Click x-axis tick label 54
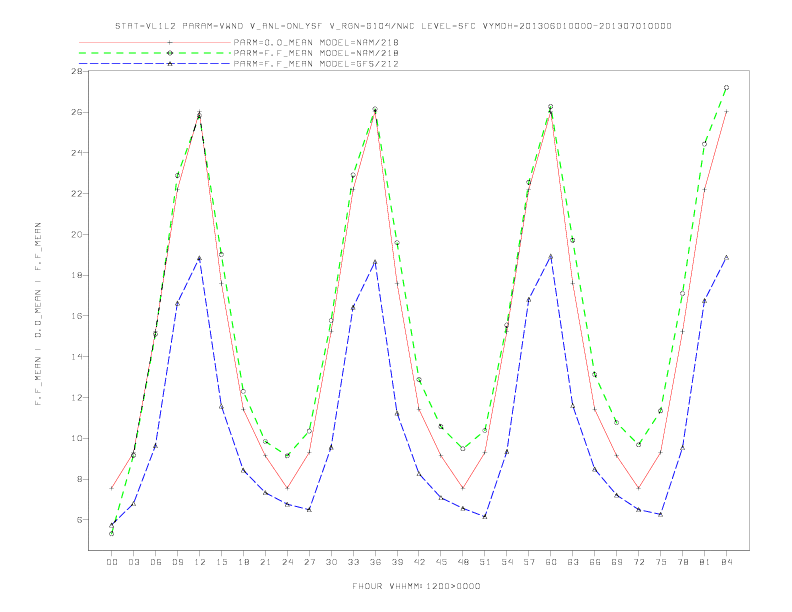Screen dimensions: 792x612 pos(507,562)
